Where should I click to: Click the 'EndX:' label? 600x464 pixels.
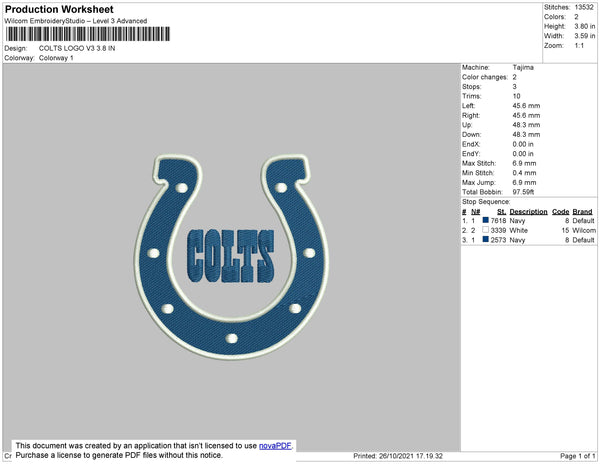click(x=471, y=144)
